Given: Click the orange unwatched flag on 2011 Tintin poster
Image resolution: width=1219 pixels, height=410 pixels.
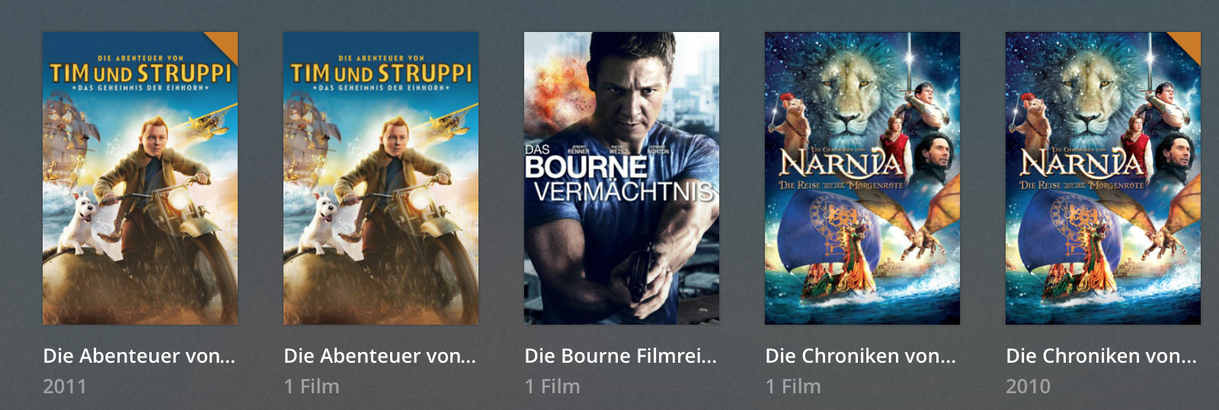Looking at the screenshot, I should click(226, 43).
